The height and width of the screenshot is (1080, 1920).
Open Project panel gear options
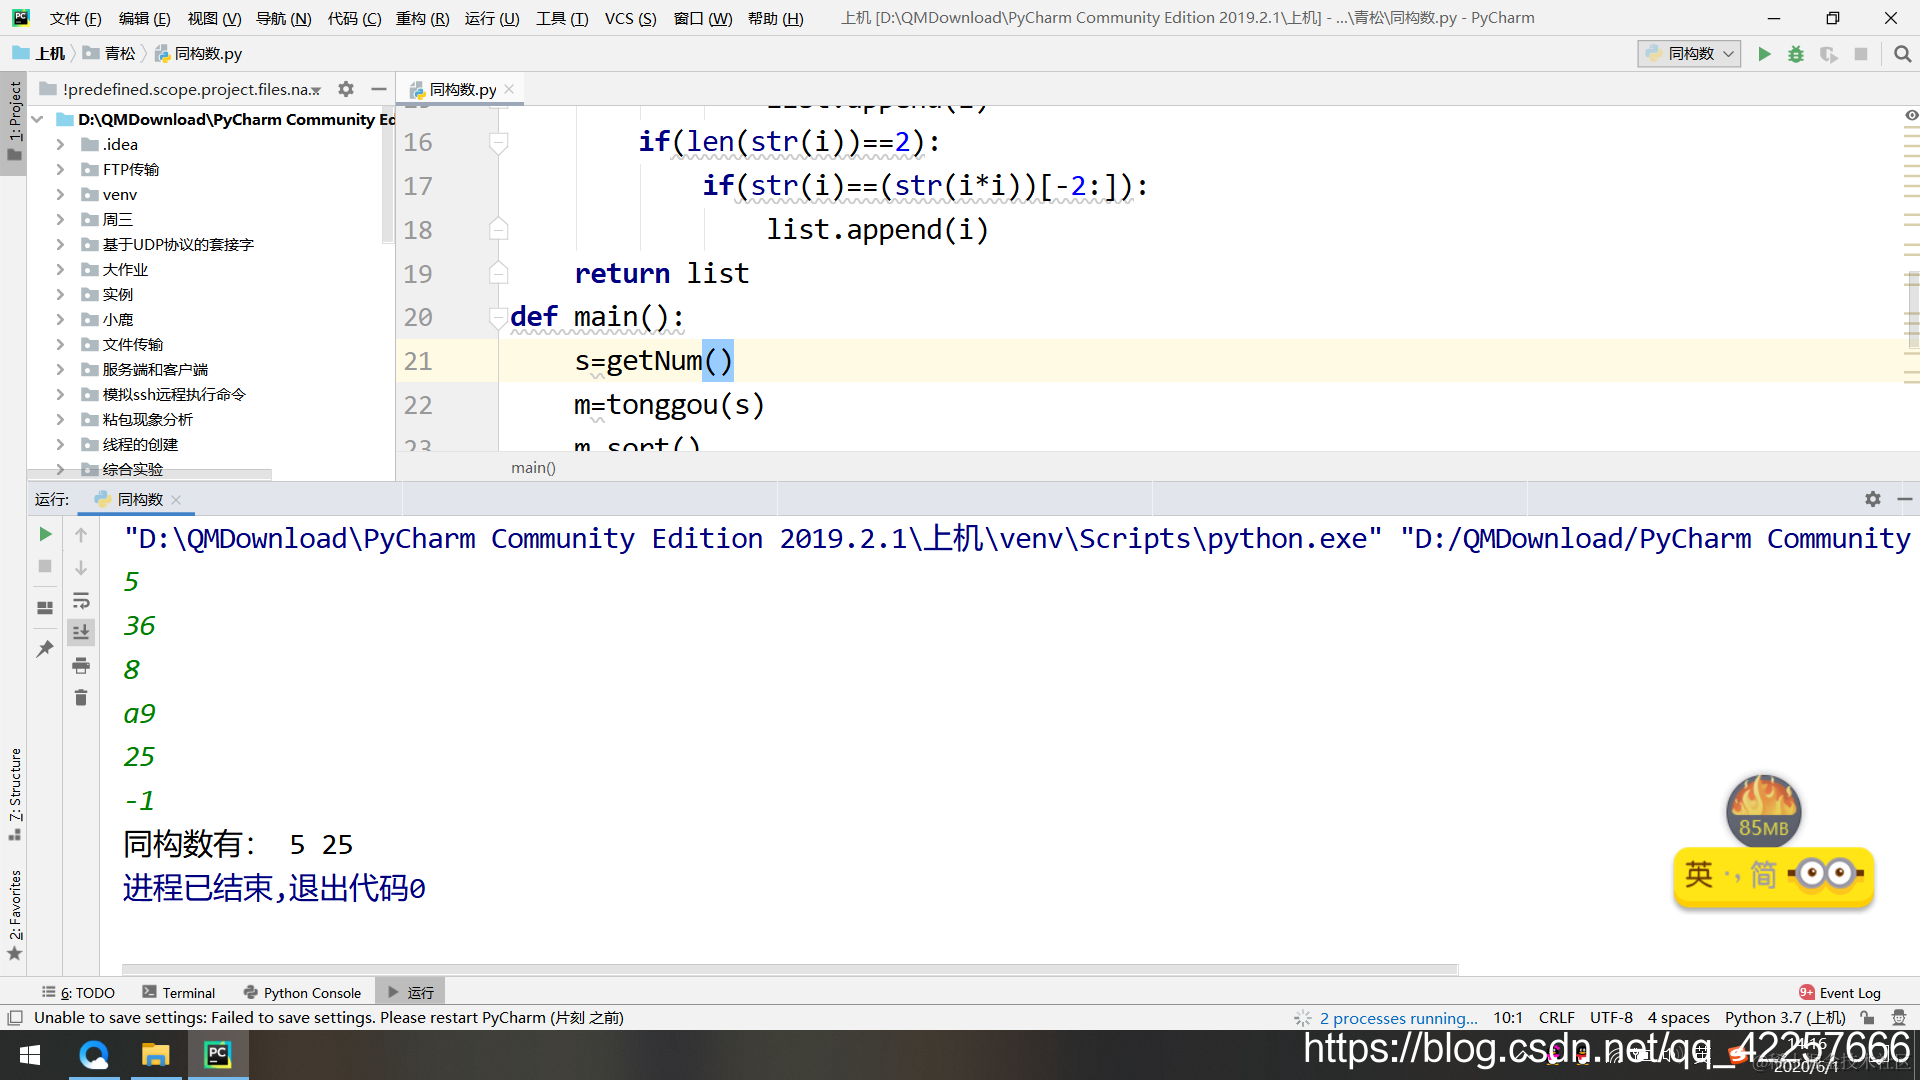coord(346,89)
